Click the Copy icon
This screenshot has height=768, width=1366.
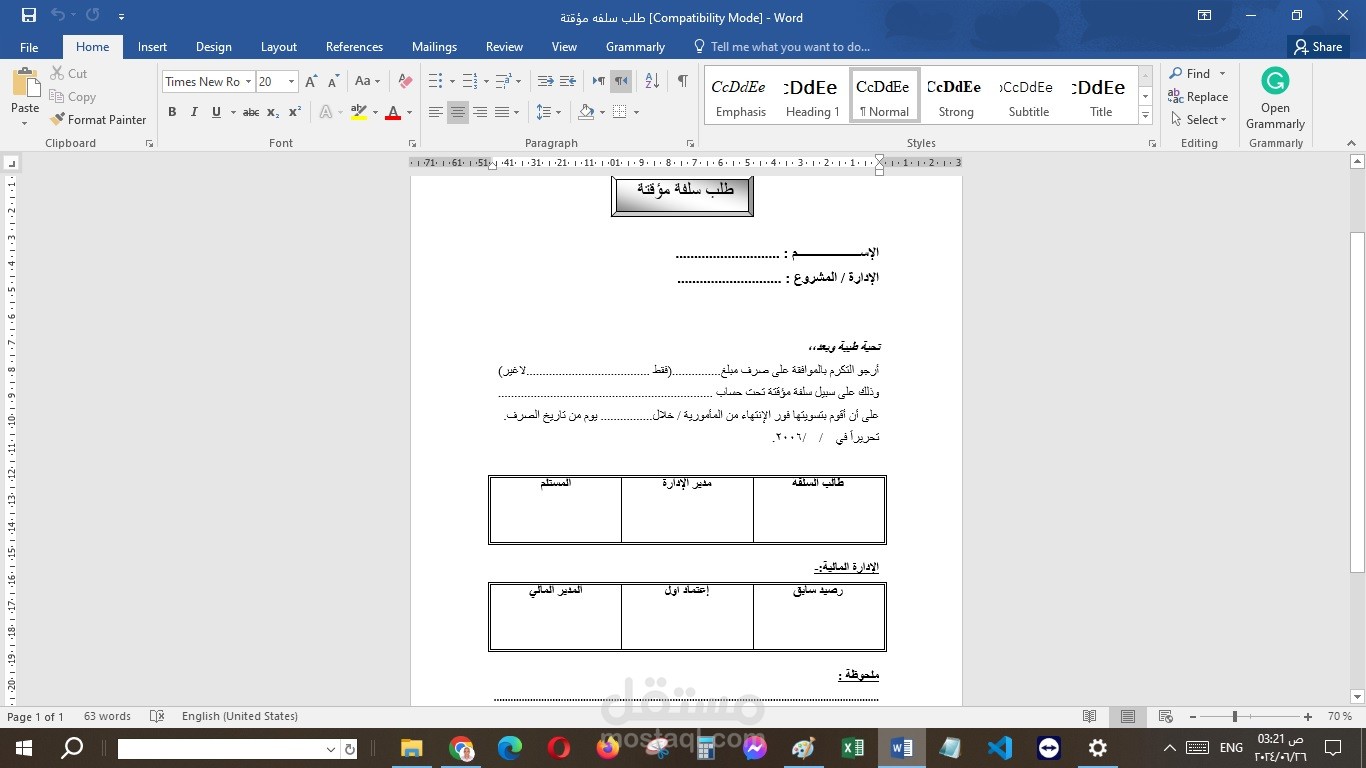click(57, 97)
